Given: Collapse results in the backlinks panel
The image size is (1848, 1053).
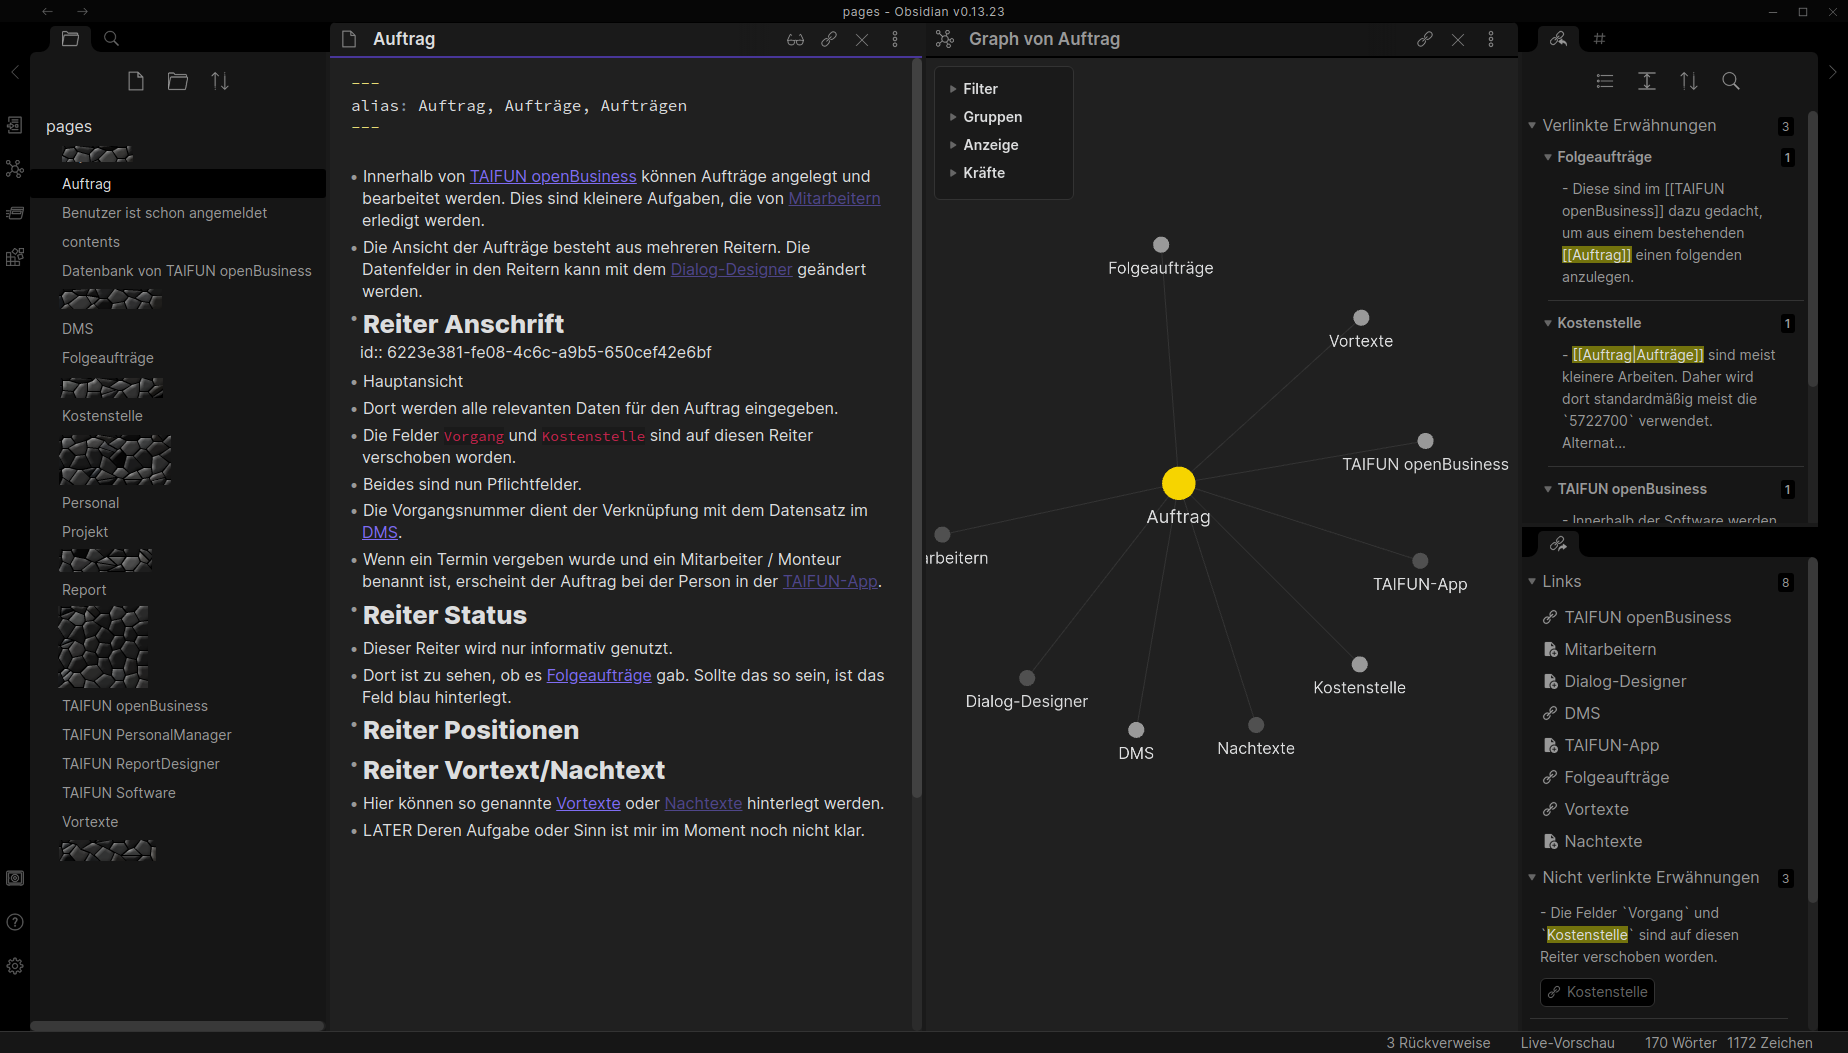Looking at the screenshot, I should click(x=1647, y=81).
